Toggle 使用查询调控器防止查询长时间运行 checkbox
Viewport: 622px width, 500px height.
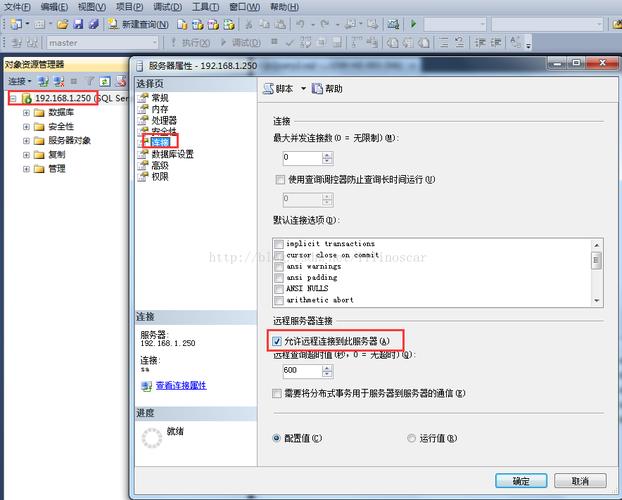[x=280, y=180]
